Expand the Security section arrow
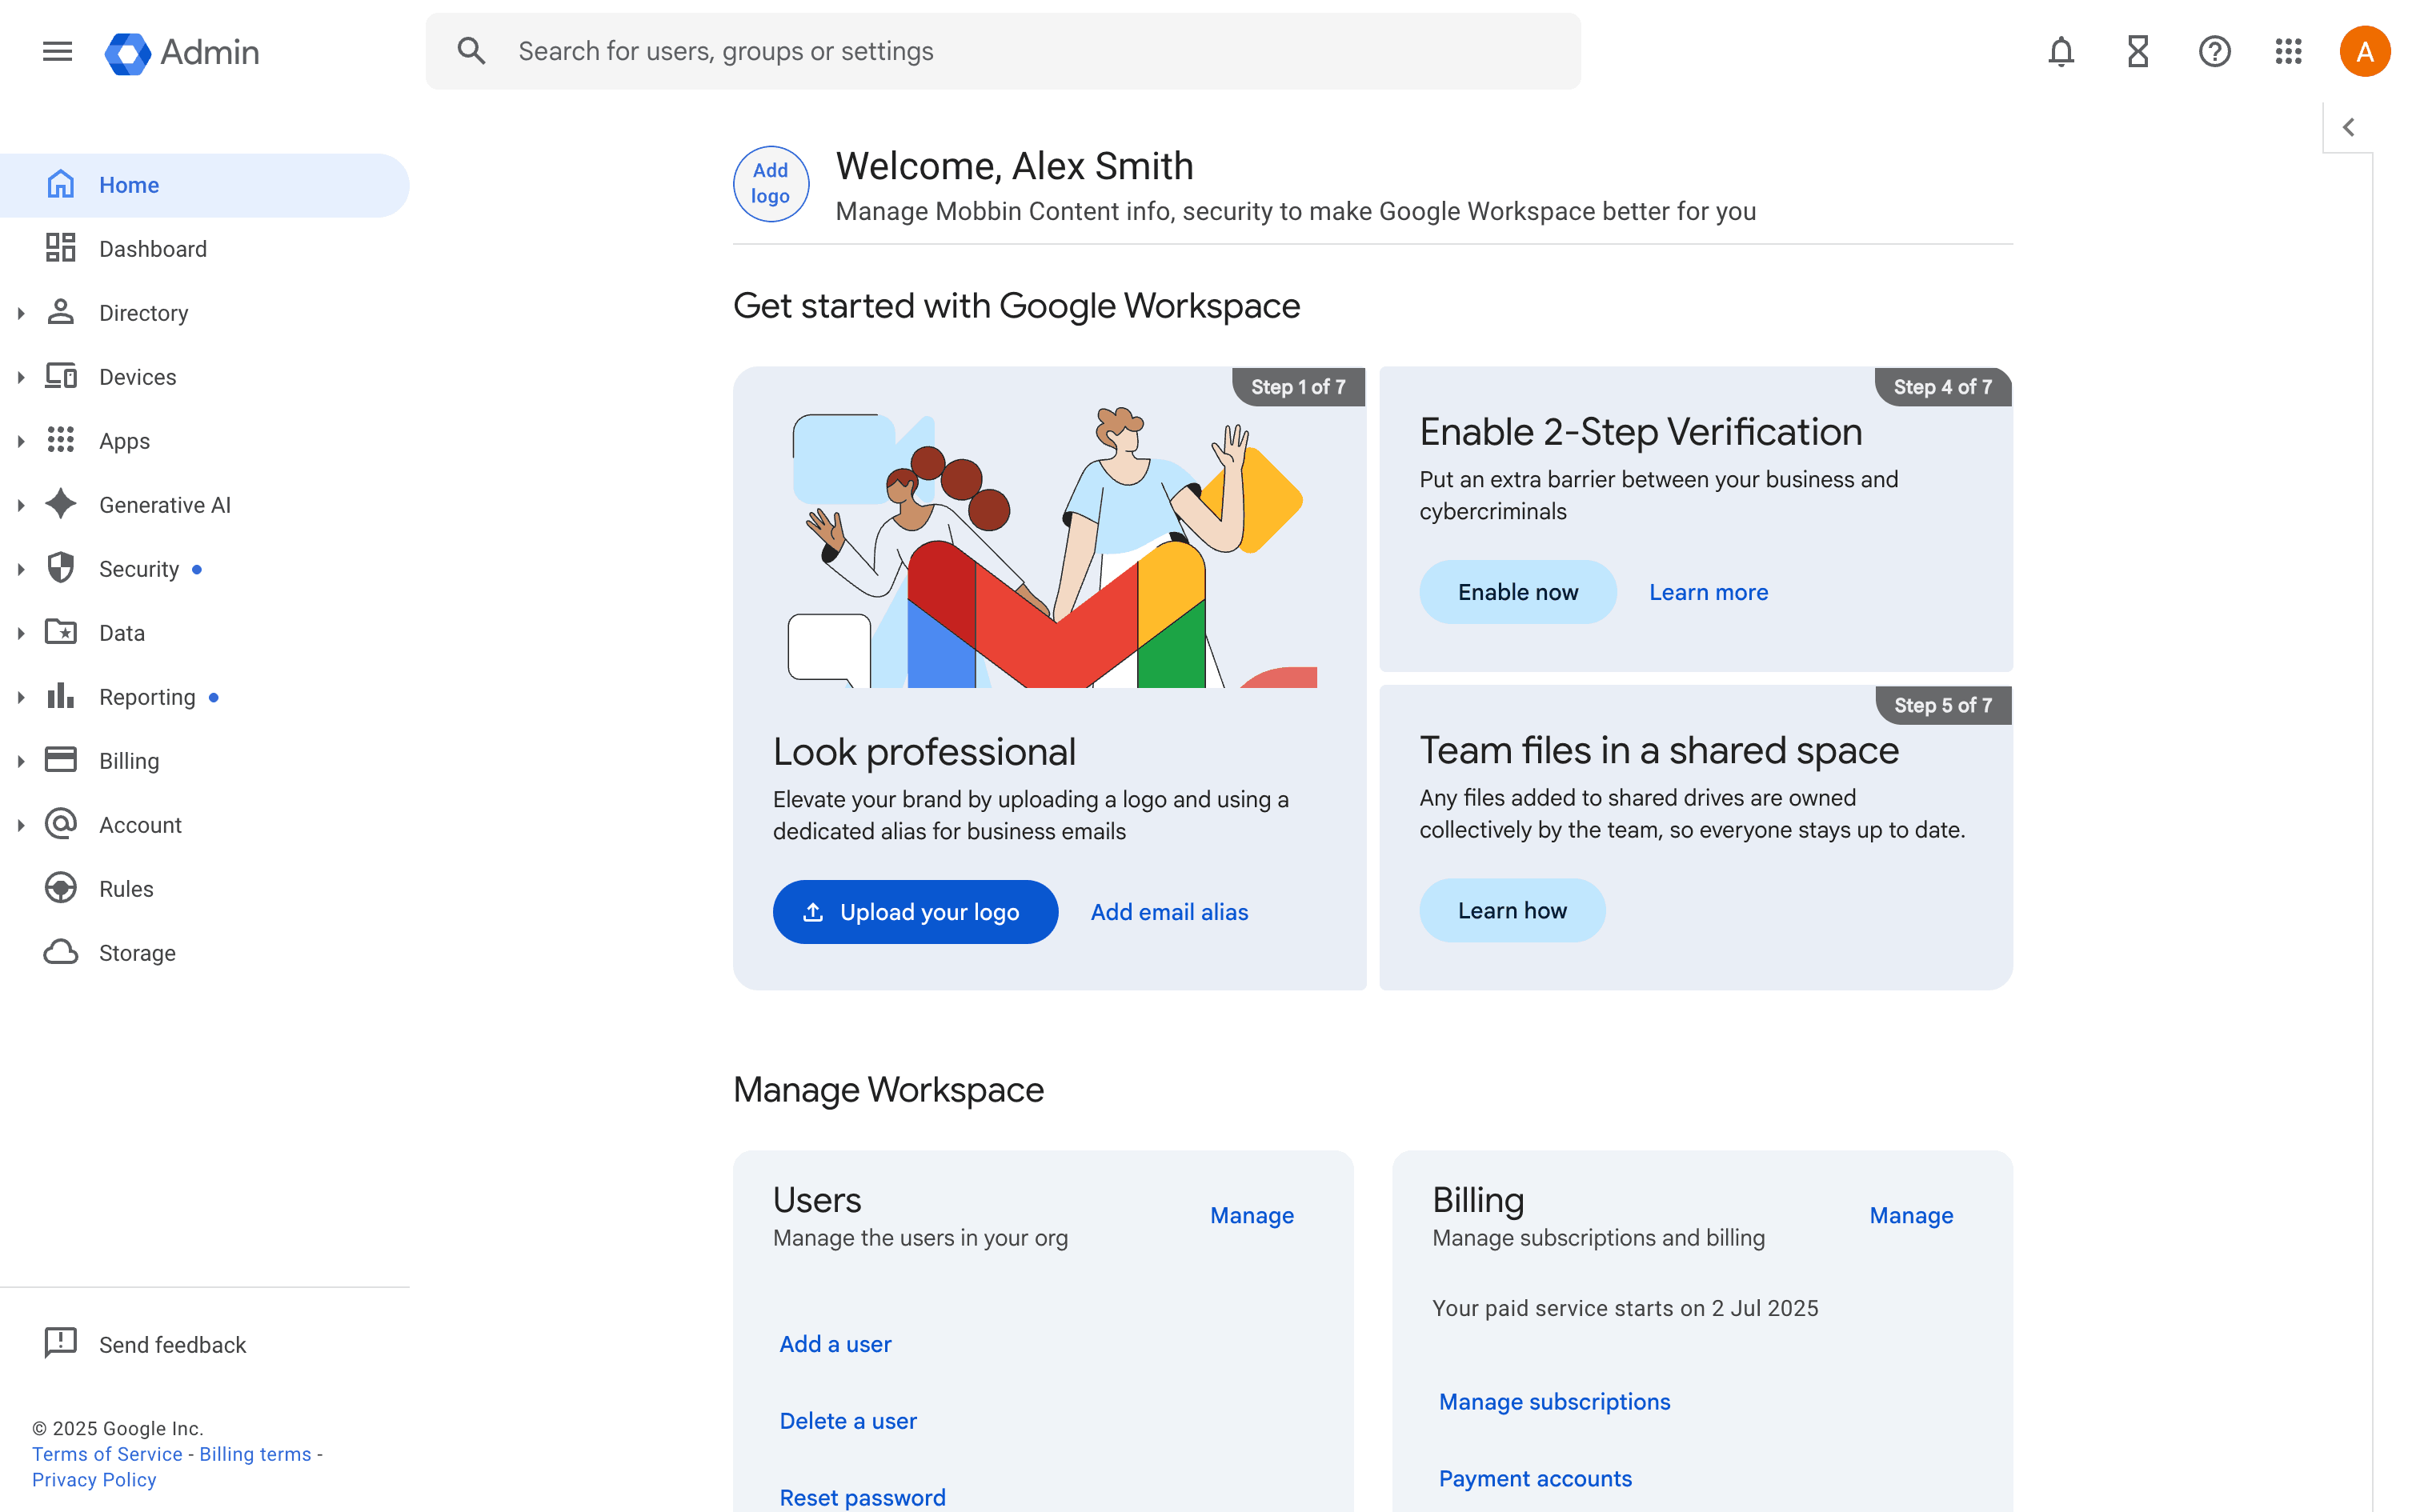The height and width of the screenshot is (1512, 2420). 20,569
